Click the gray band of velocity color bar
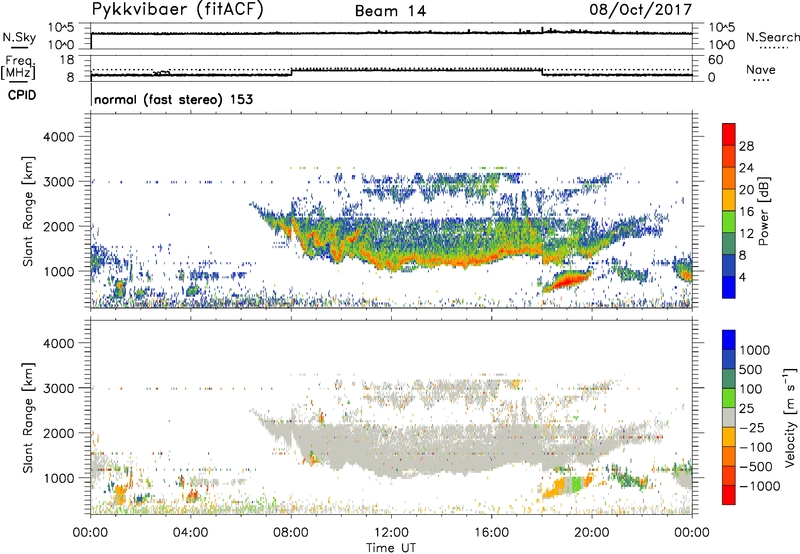 point(729,417)
